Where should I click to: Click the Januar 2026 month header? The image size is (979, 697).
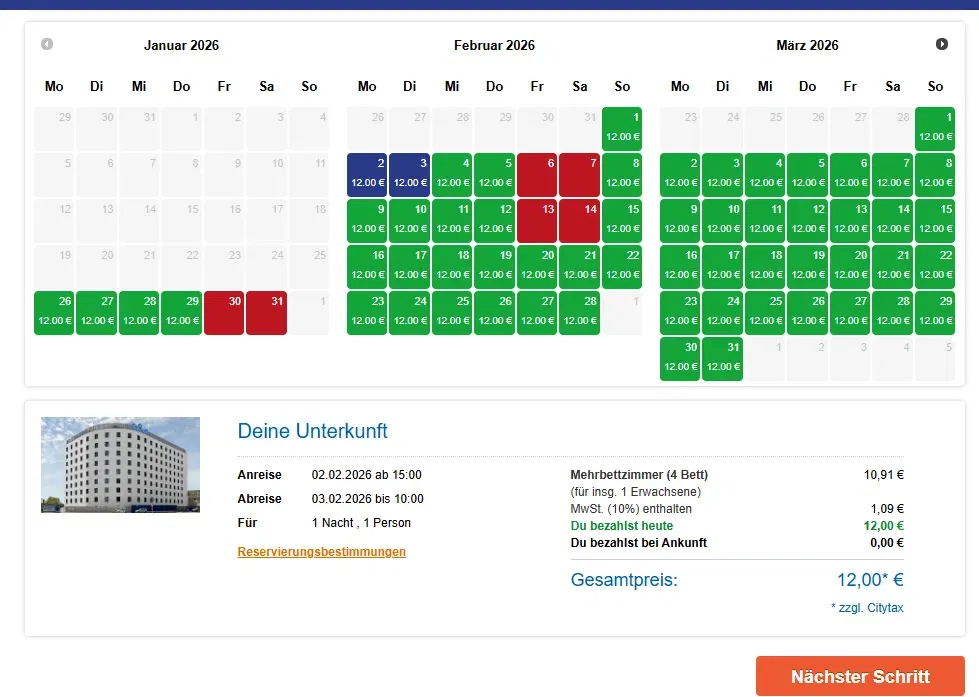point(181,45)
